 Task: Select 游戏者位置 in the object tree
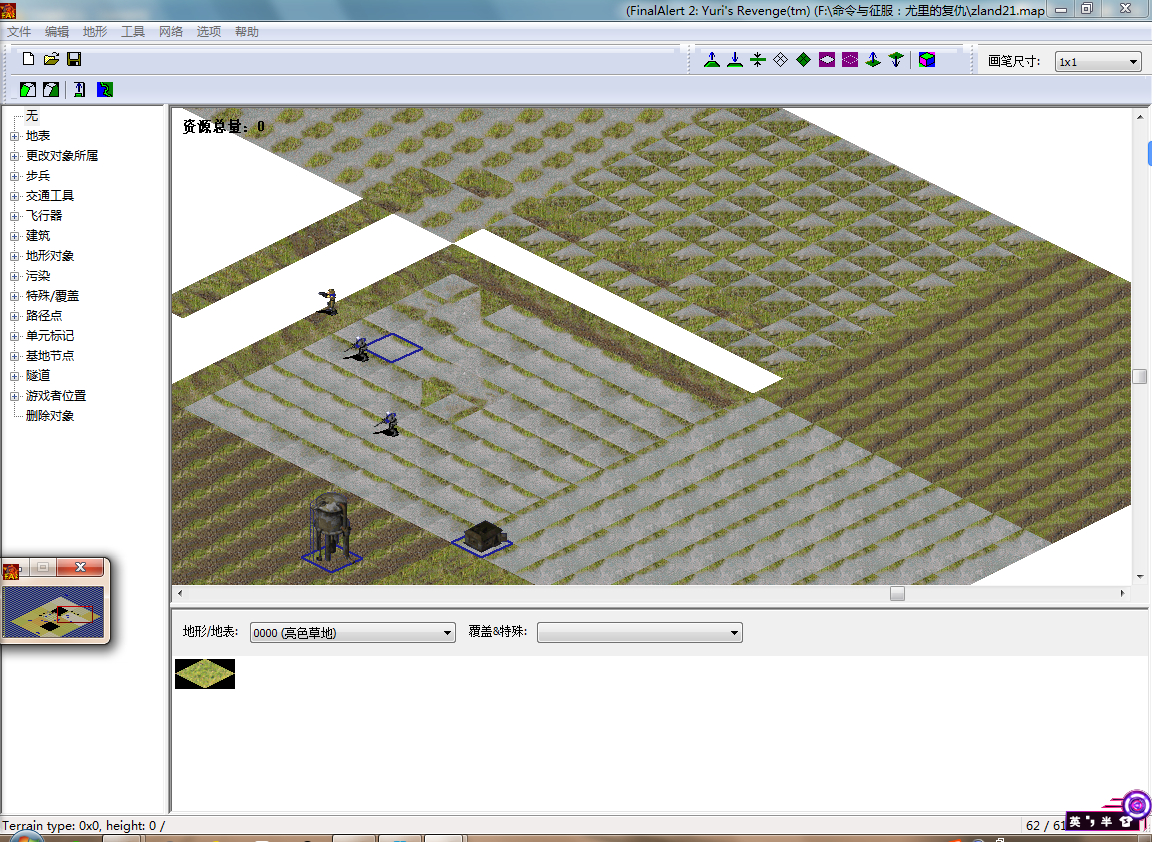[x=56, y=396]
